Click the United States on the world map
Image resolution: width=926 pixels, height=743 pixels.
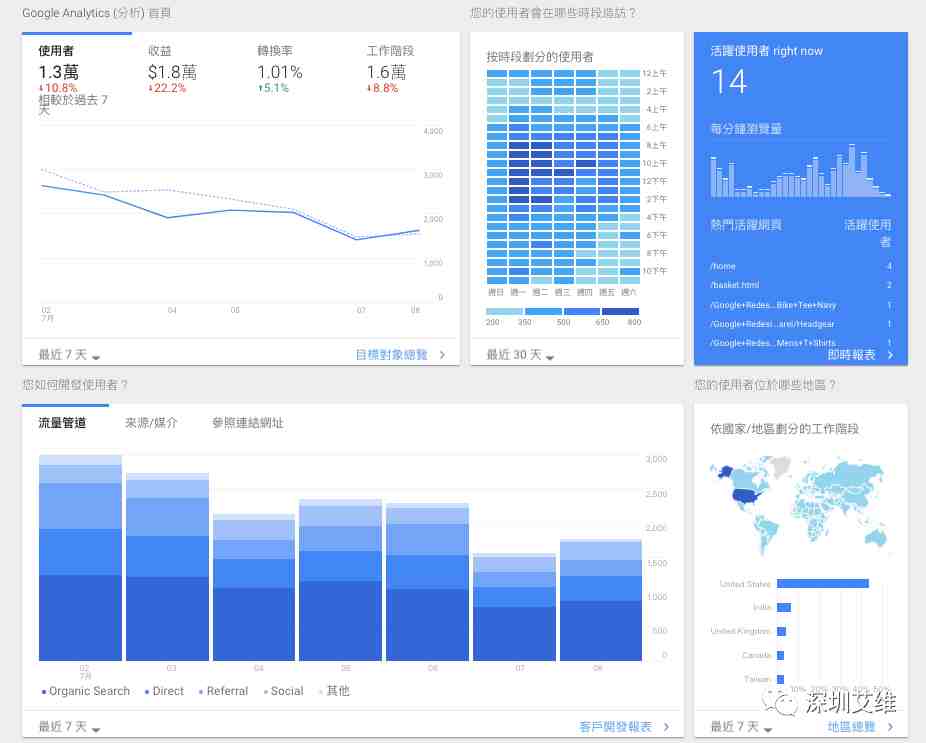point(748,498)
